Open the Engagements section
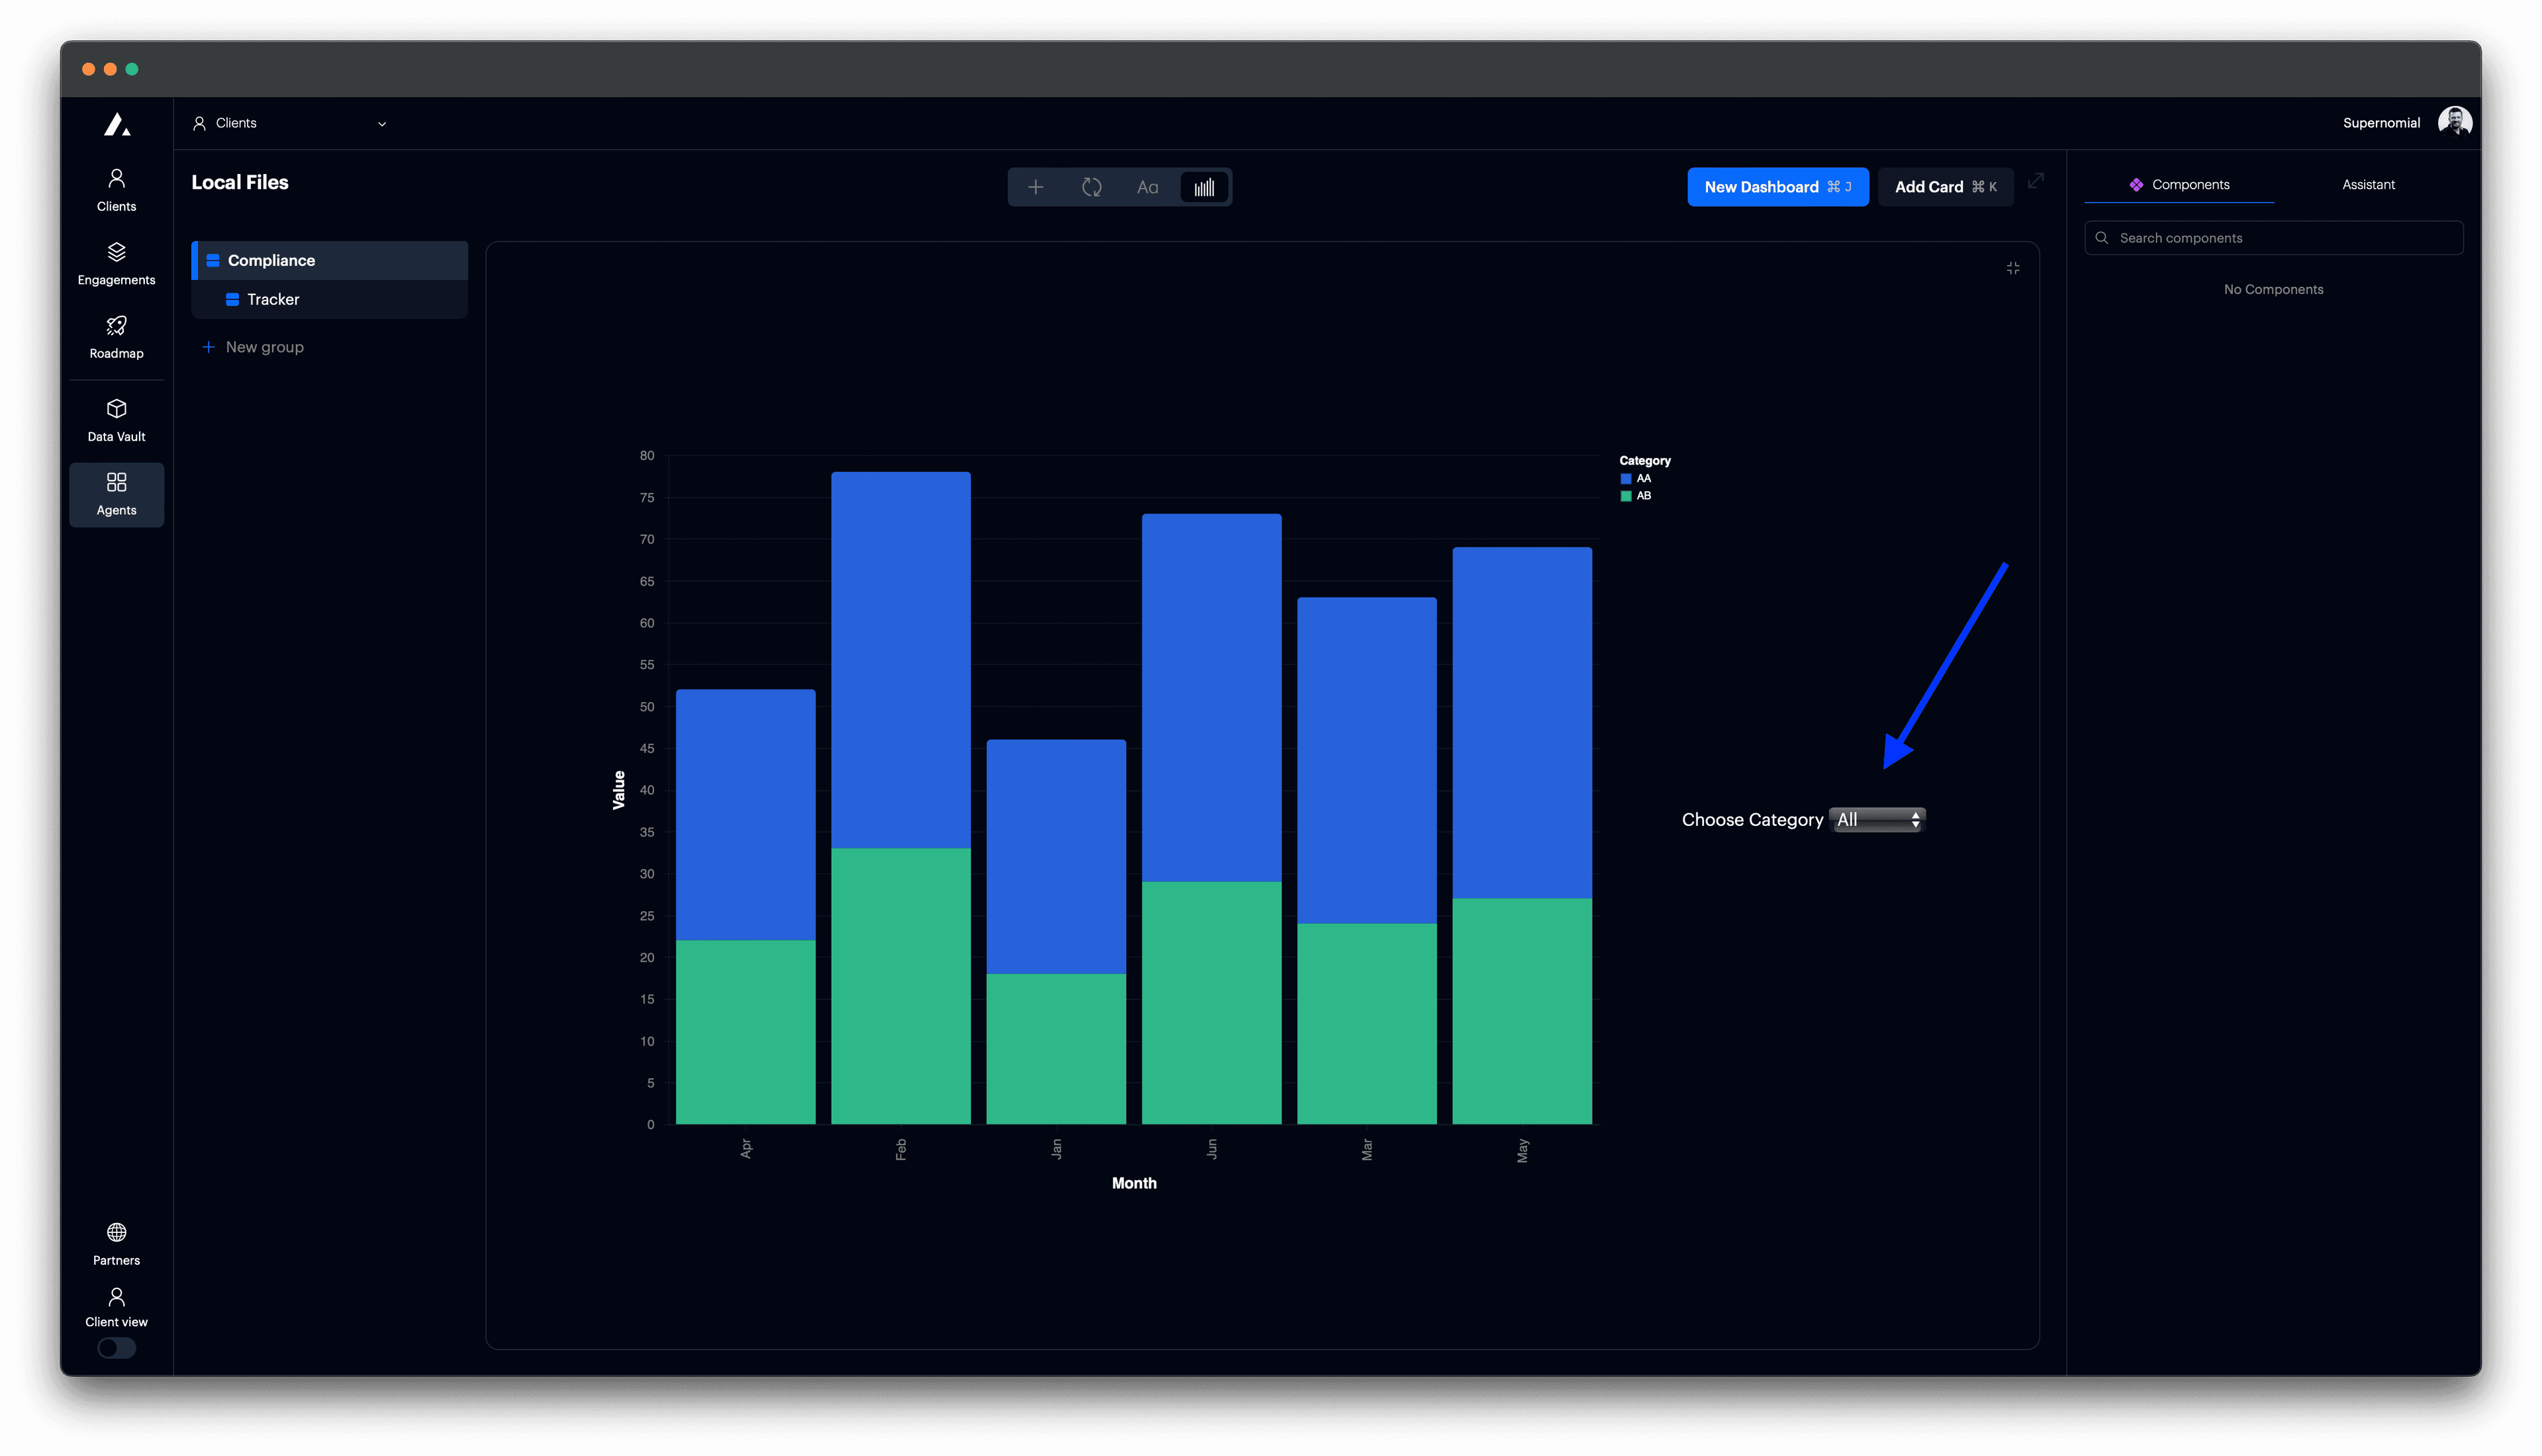The height and width of the screenshot is (1456, 2542). 116,262
